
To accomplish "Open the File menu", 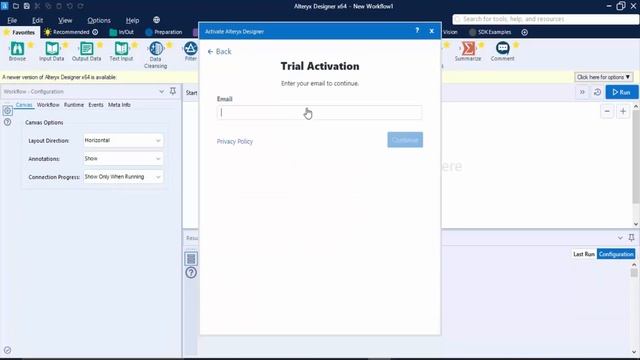I will [12, 20].
